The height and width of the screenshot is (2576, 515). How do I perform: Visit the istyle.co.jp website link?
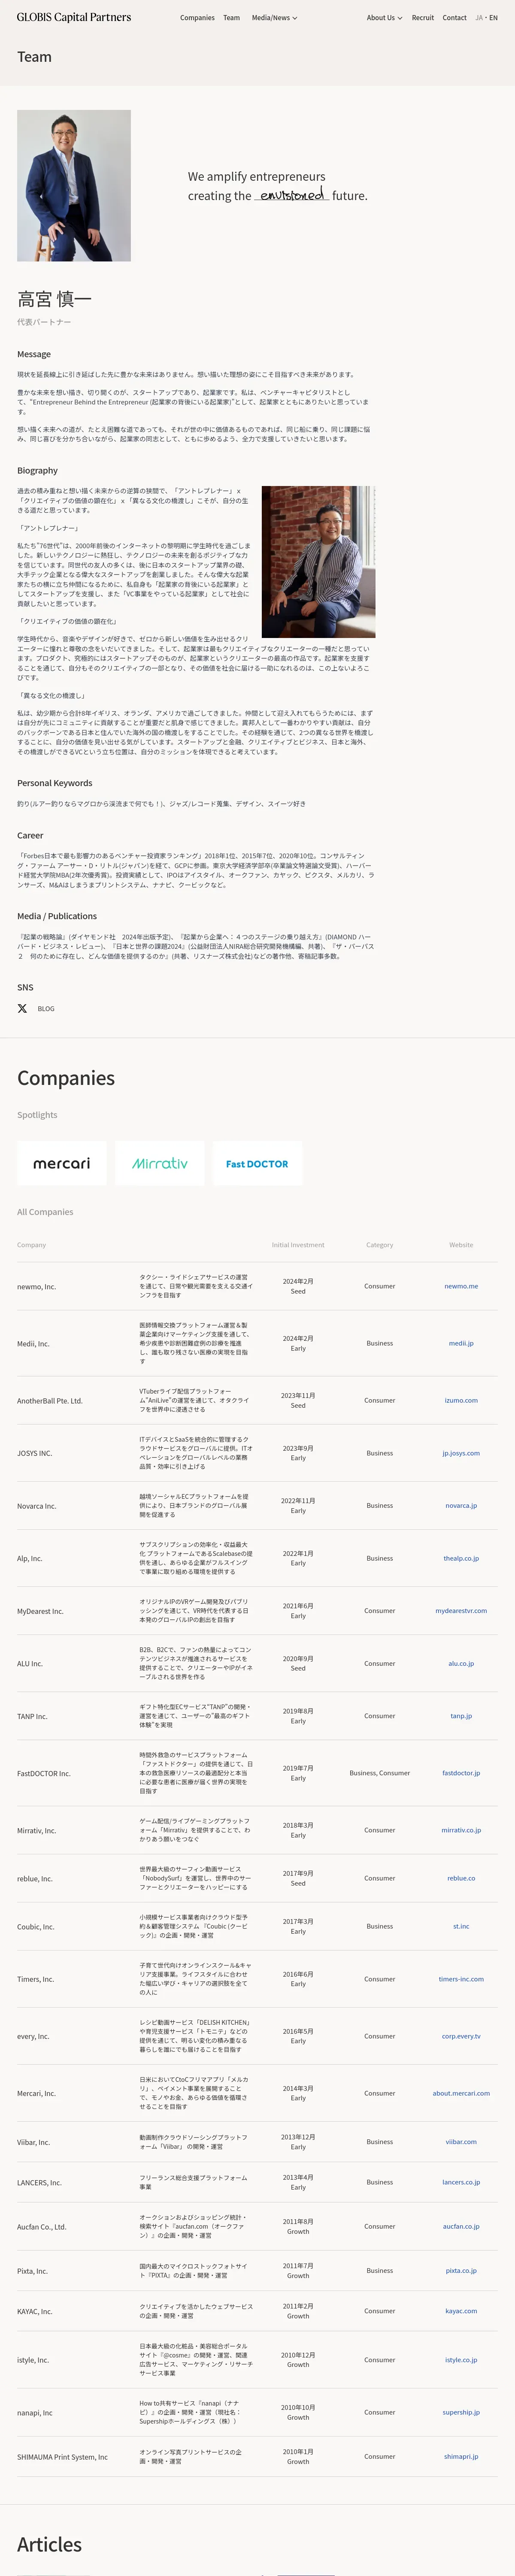(x=461, y=2359)
